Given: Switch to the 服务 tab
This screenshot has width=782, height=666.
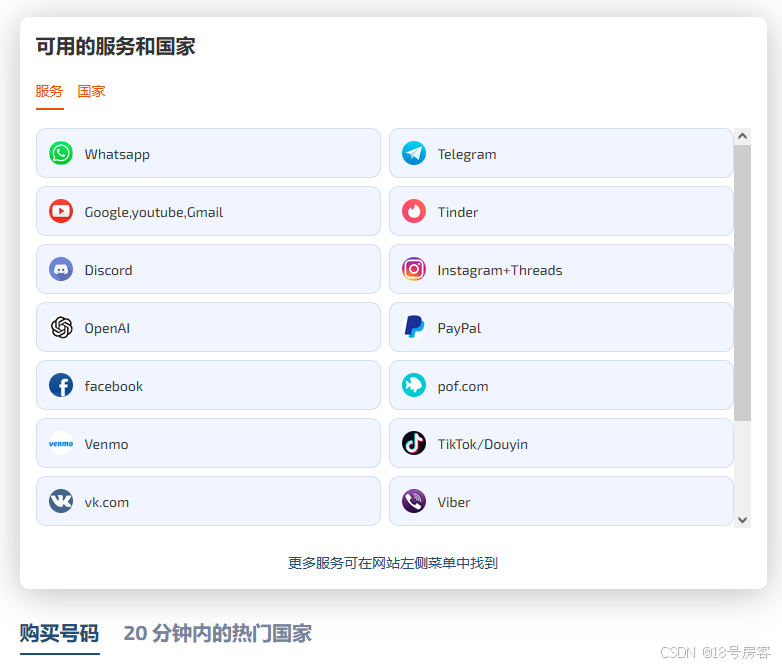Looking at the screenshot, I should pyautogui.click(x=49, y=91).
